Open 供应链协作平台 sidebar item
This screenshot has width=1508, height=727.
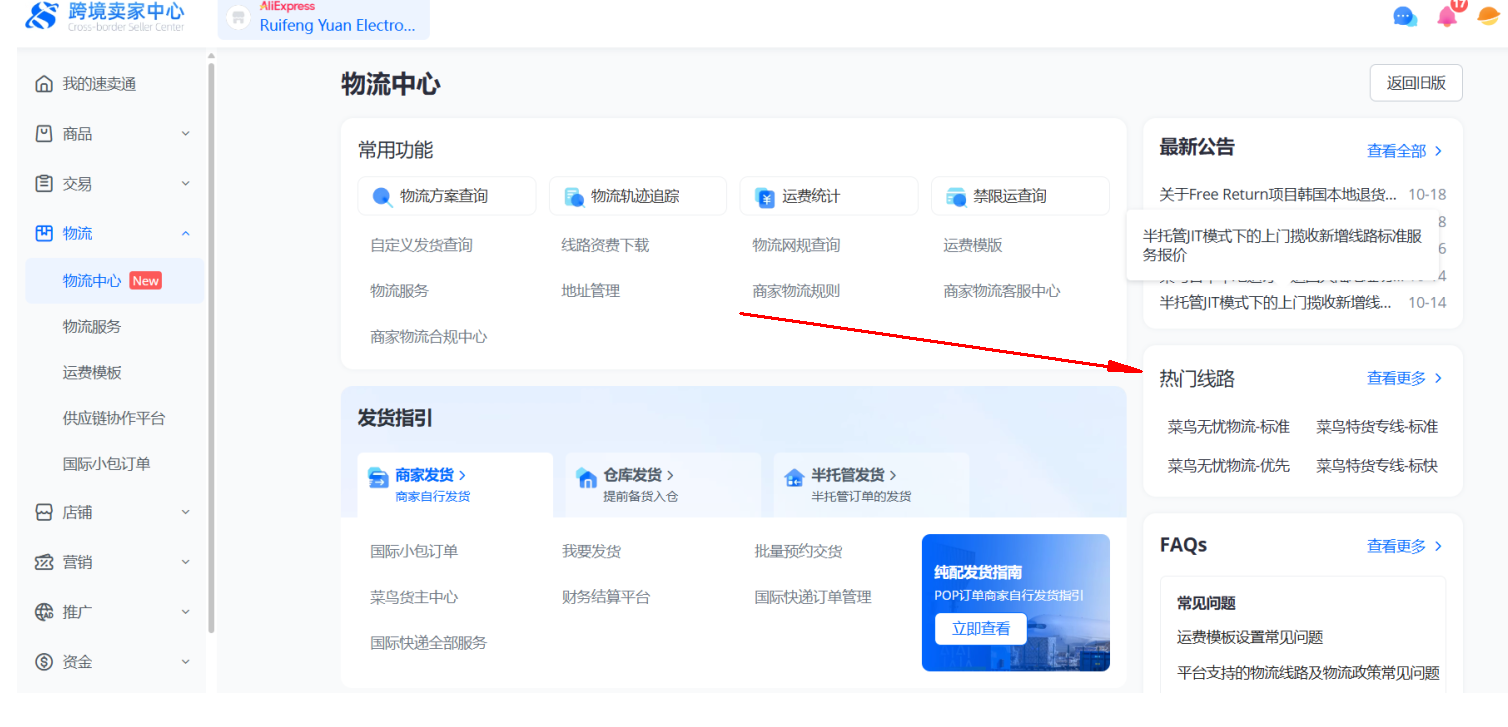tap(115, 418)
